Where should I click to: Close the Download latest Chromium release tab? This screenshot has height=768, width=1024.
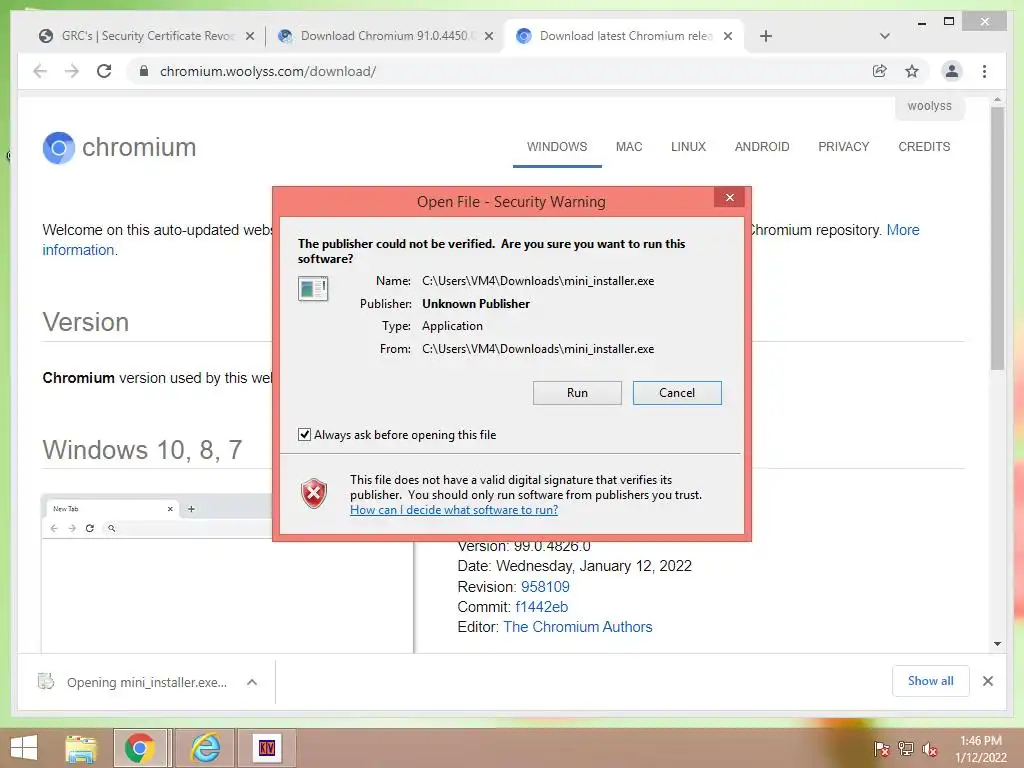(x=728, y=37)
